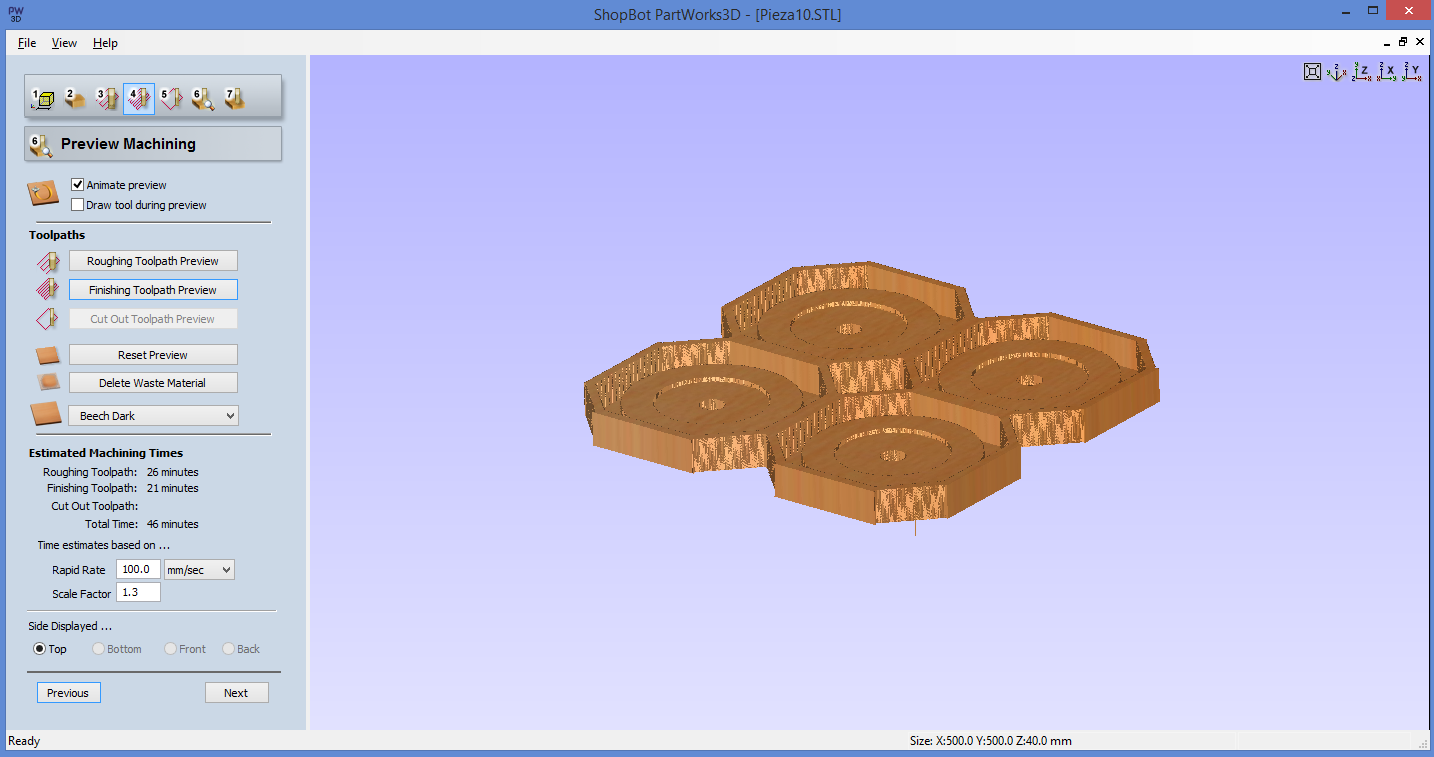The image size is (1434, 757).
Task: Click the 'Toolpaths' section heading
Action: pyautogui.click(x=57, y=235)
